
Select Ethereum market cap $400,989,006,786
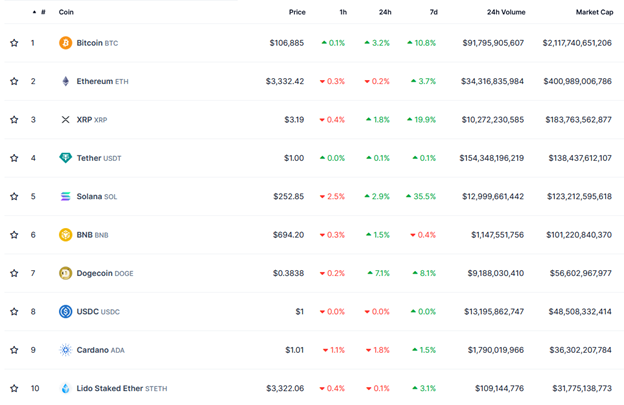[x=577, y=81]
